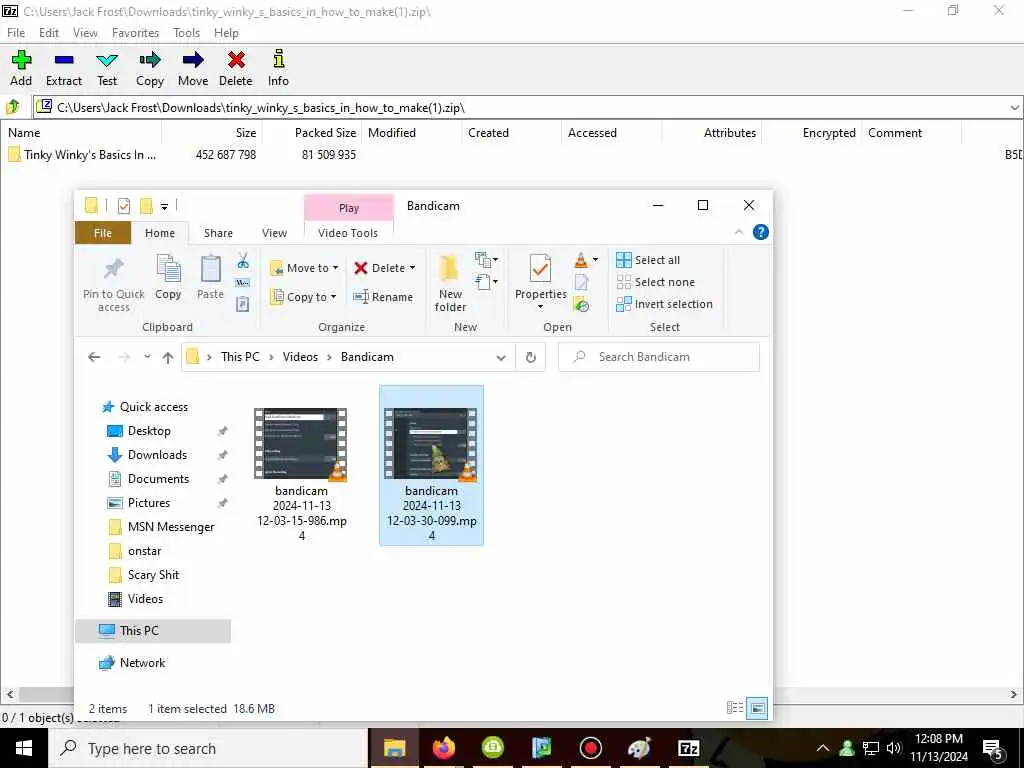
Task: Switch to the View ribbon tab
Action: pos(274,233)
